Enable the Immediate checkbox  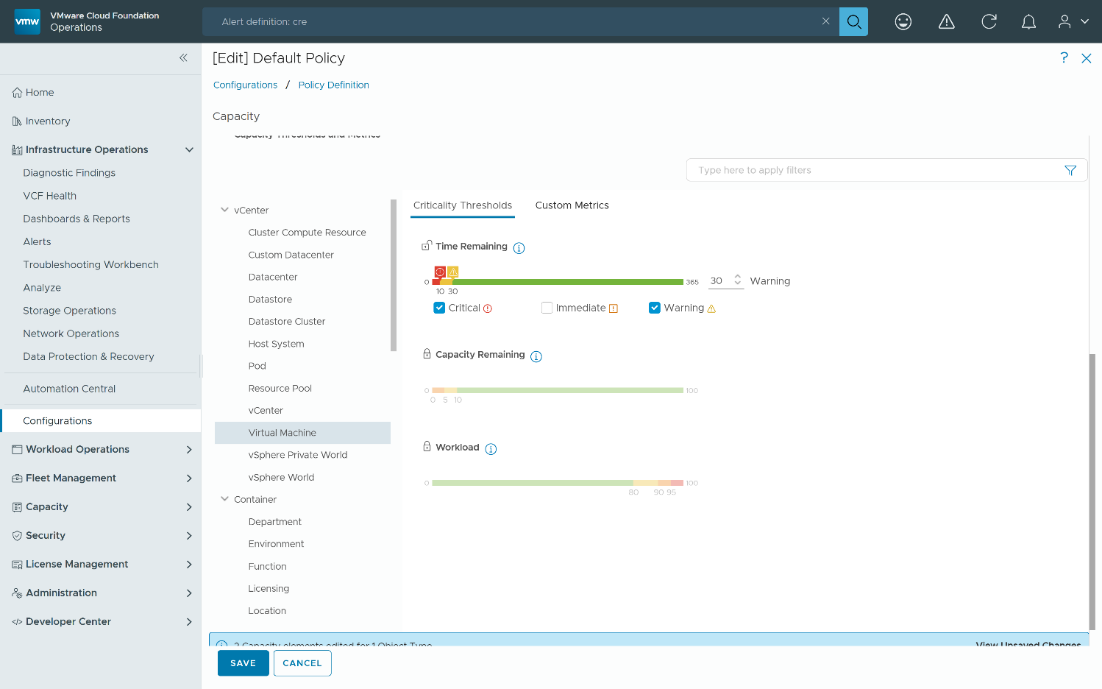[x=547, y=308]
